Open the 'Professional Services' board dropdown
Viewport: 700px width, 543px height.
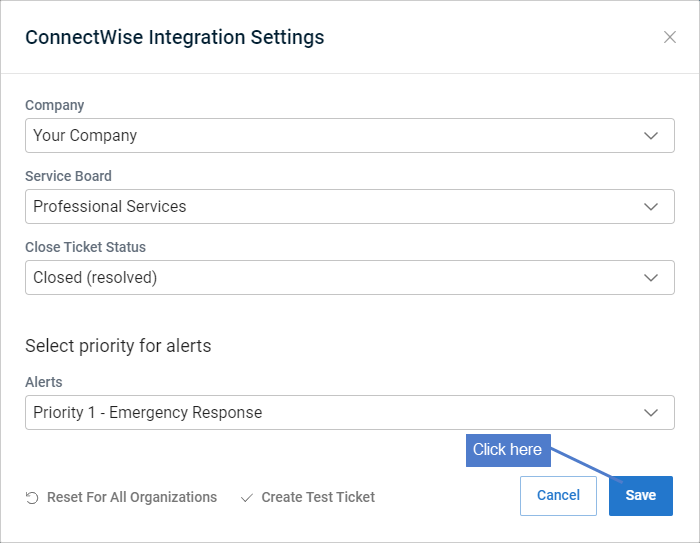[350, 207]
